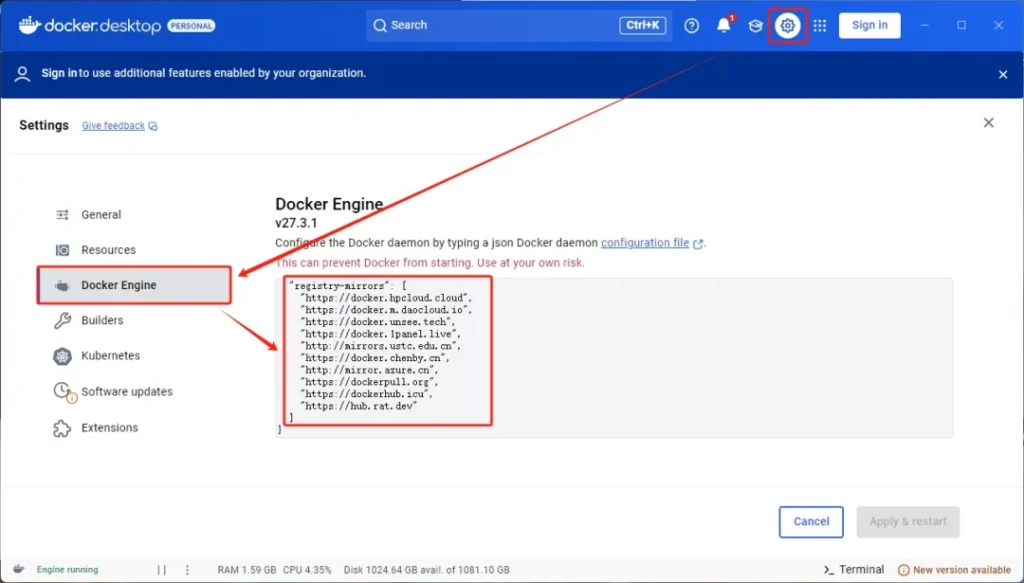Screen dimensions: 1024x583
Task: Close the Settings panel
Action: (x=988, y=123)
